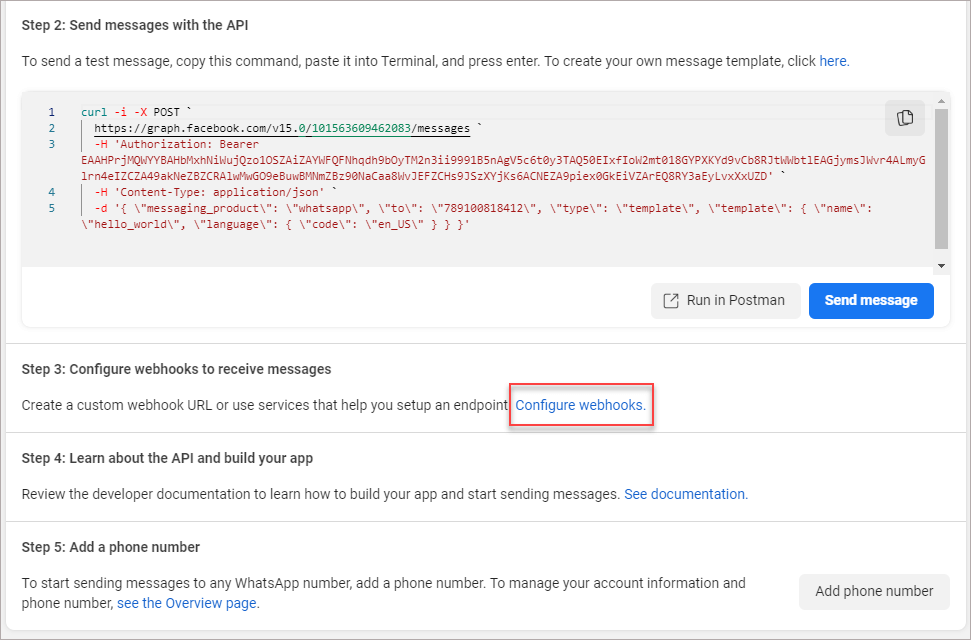Screen dimensions: 971x640
Task: Follow the 'see the Overview page' link
Action: [188, 603]
